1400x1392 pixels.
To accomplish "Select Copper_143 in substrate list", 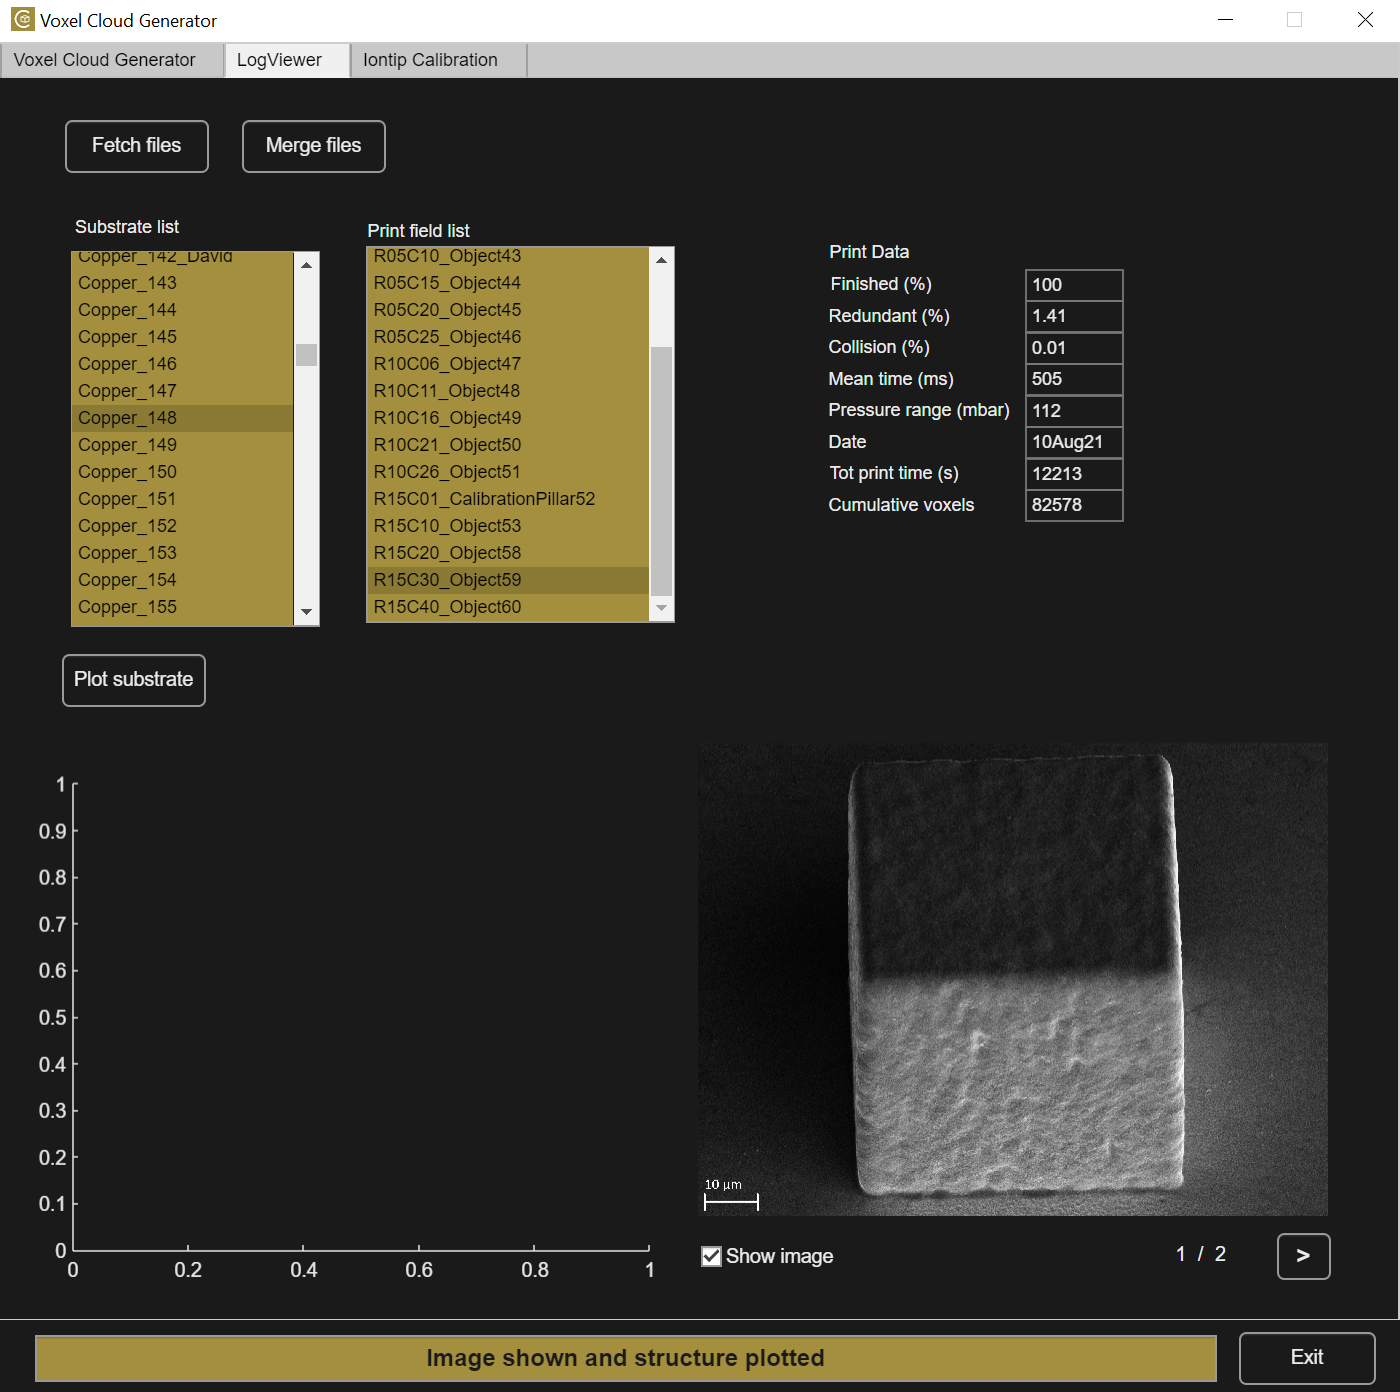I will [183, 283].
